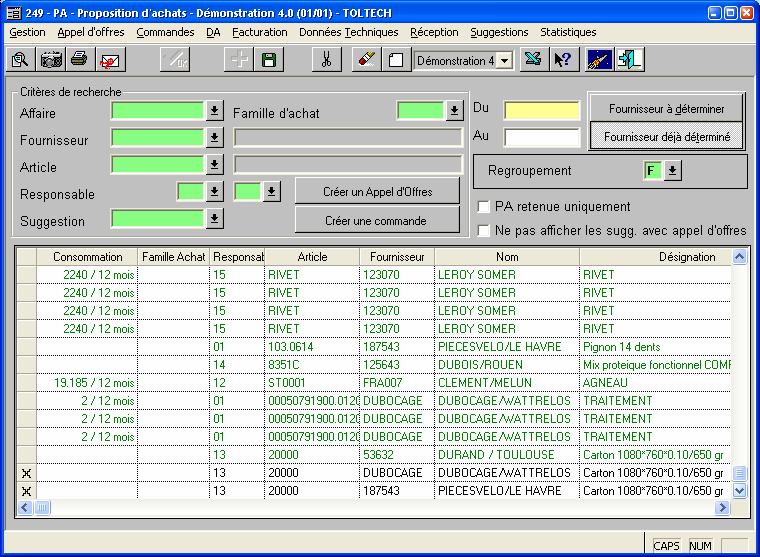The height and width of the screenshot is (557, 760).
Task: Click the Affaire green input field
Action: click(158, 111)
